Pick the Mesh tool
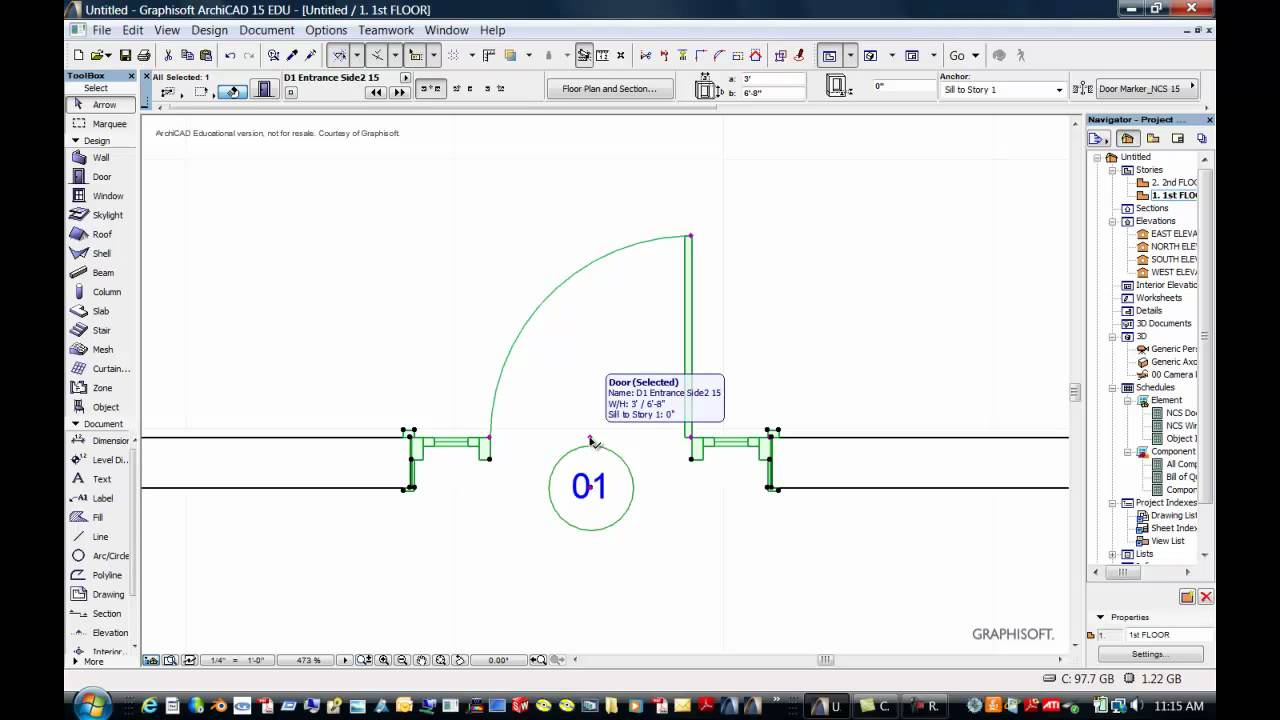 [x=101, y=350]
